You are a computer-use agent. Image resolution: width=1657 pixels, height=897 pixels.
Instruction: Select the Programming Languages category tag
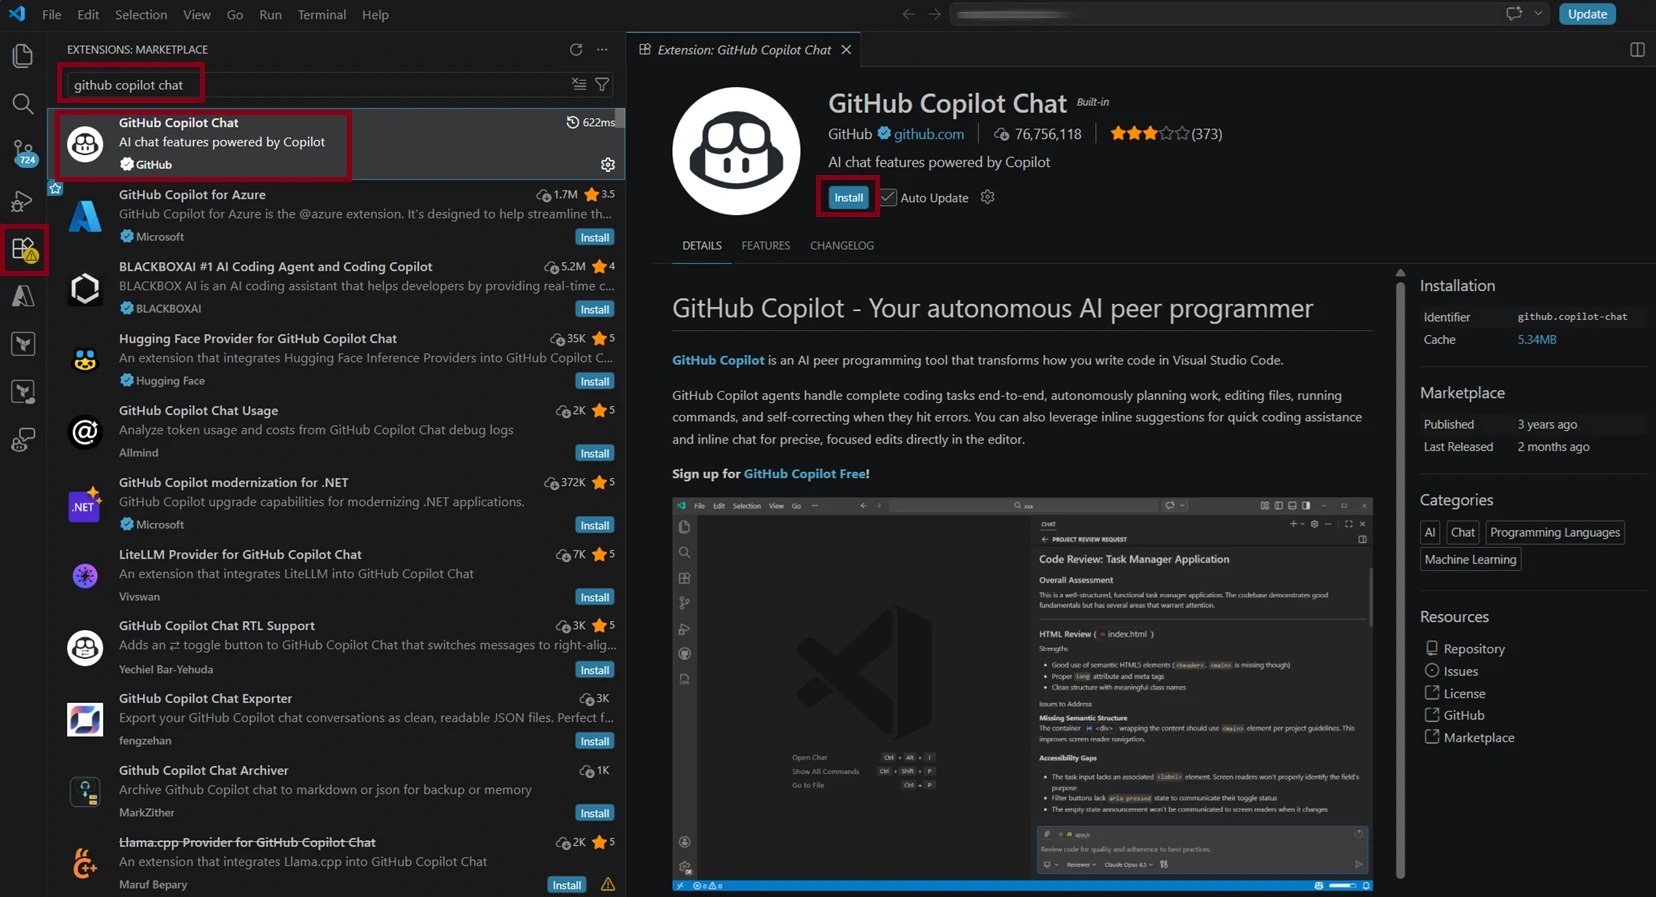(x=1554, y=533)
